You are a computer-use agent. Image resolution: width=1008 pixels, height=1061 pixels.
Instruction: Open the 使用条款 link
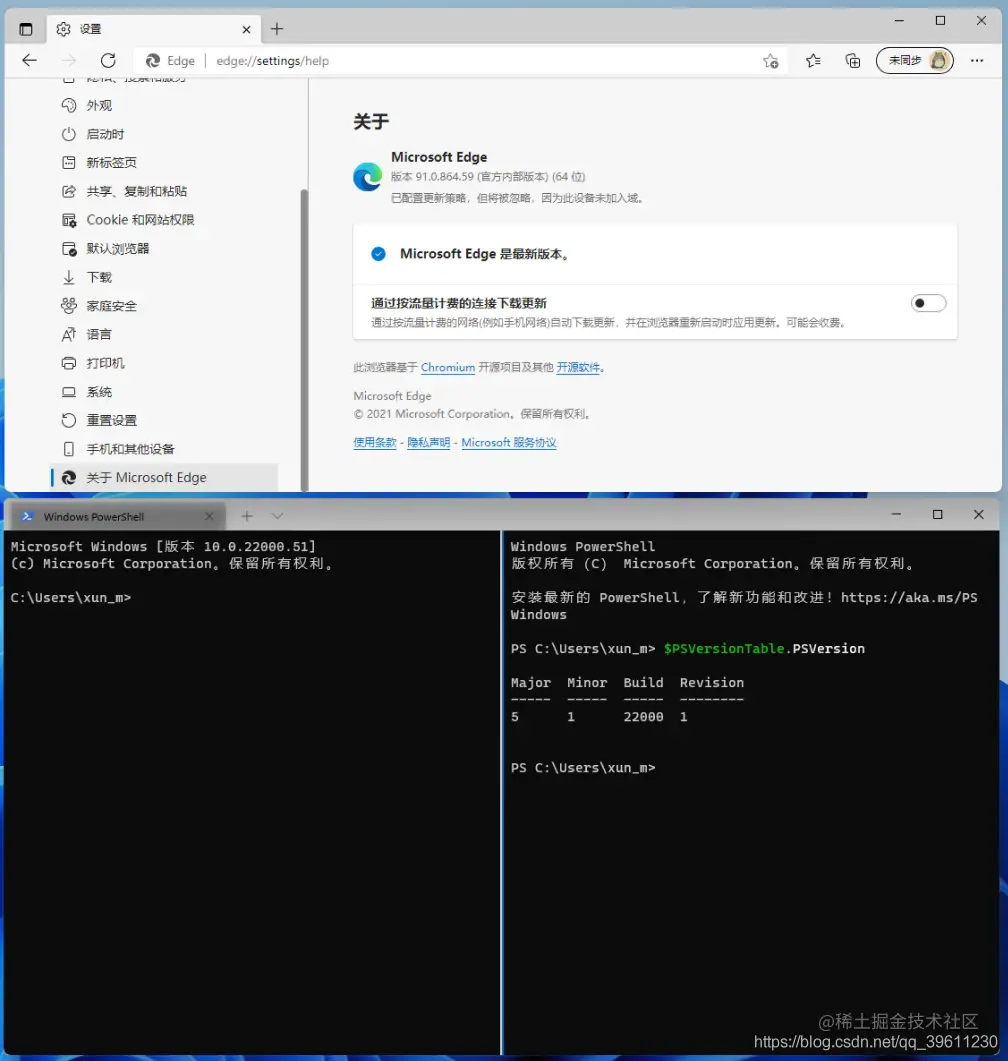point(375,443)
